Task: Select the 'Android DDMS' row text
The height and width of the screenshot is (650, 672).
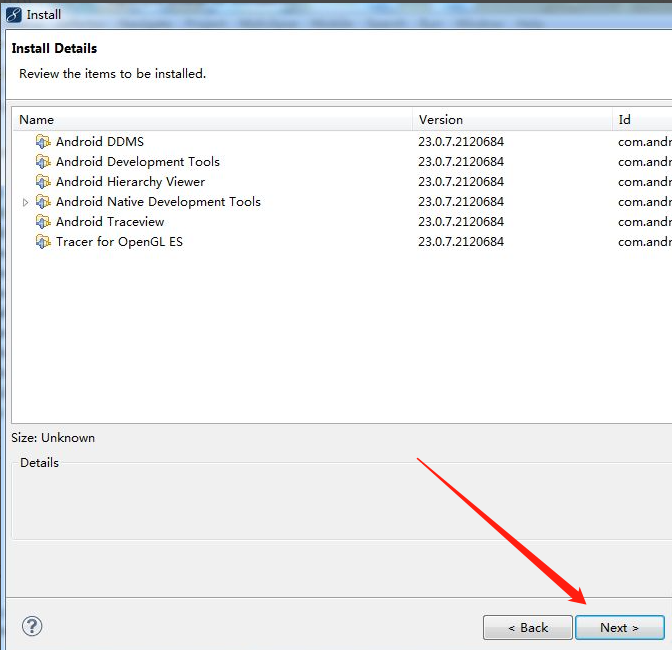Action: [x=100, y=141]
